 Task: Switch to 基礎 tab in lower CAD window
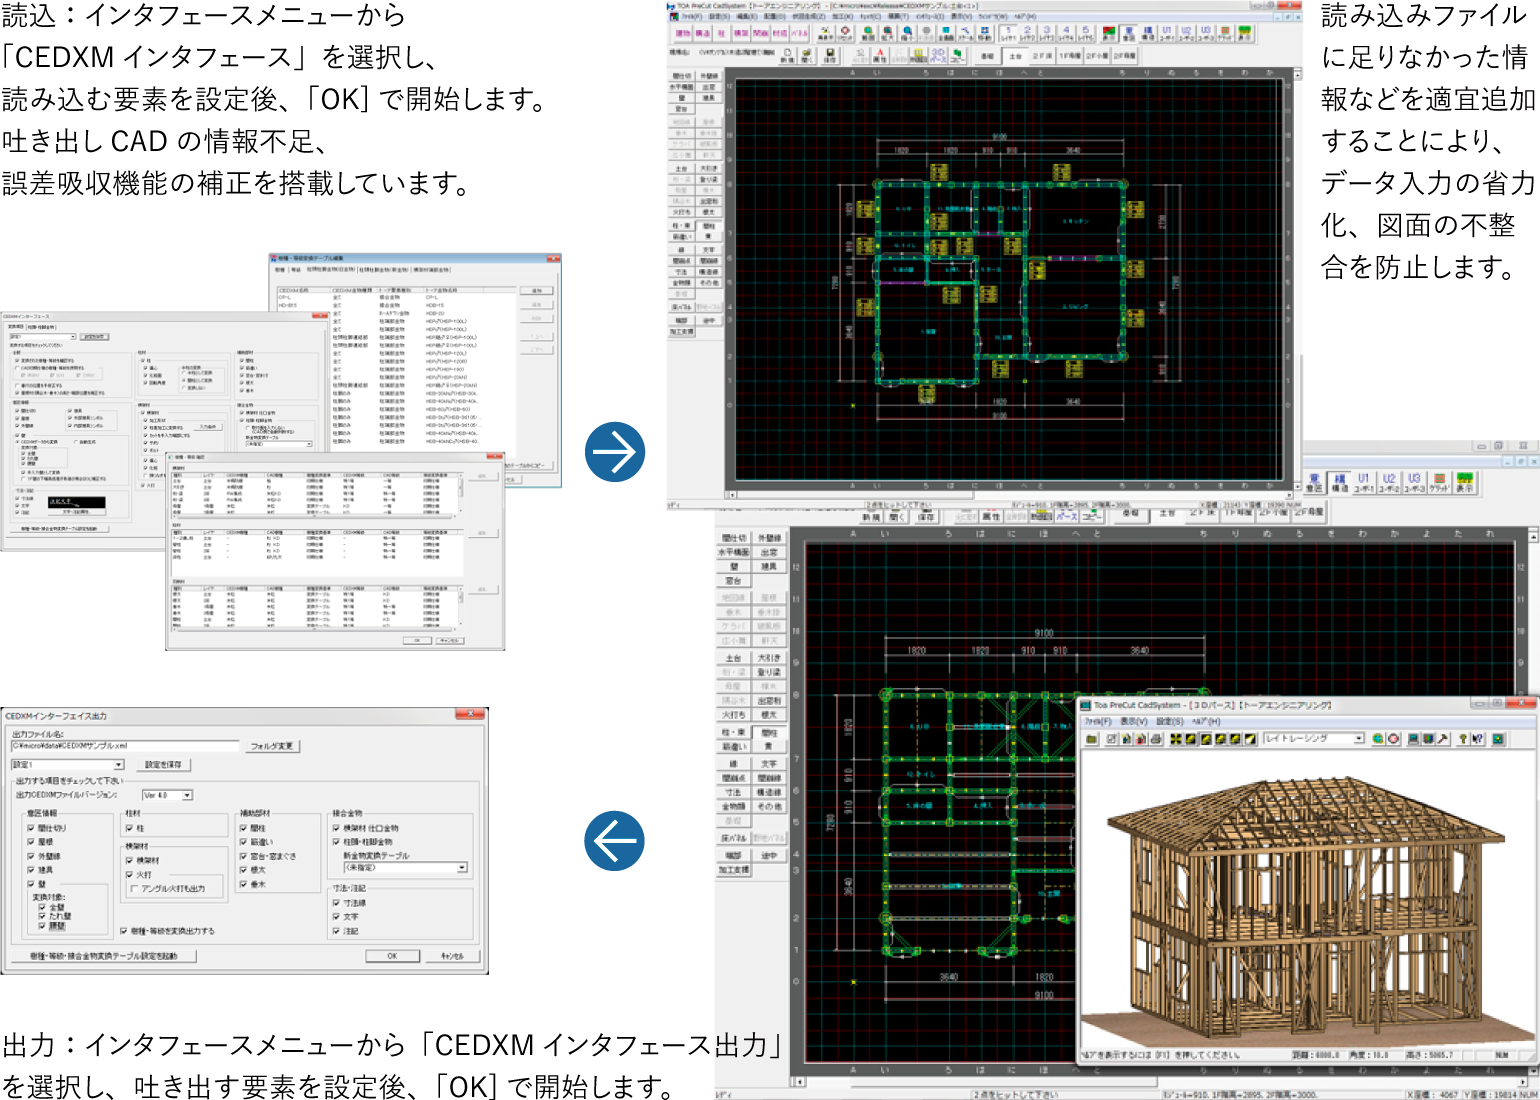(x=1130, y=513)
